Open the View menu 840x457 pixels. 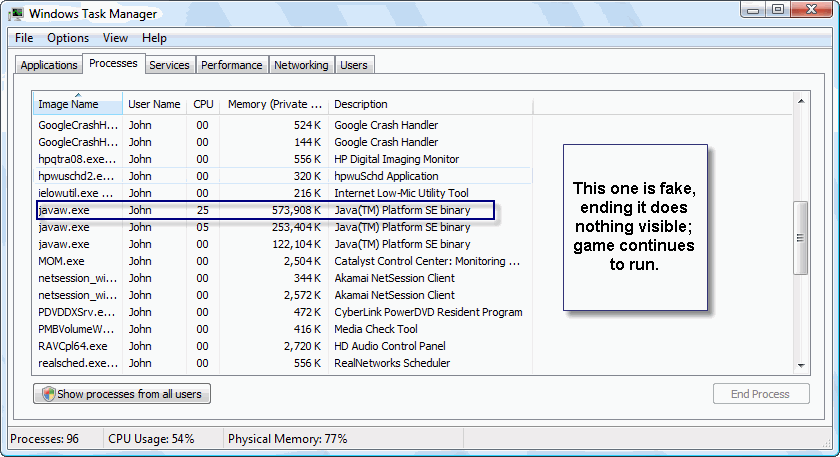click(115, 38)
